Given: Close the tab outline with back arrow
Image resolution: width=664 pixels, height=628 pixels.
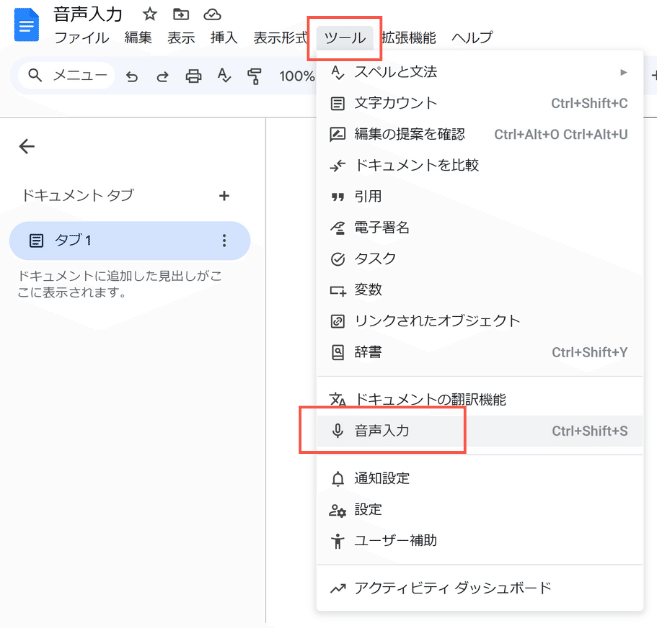Looking at the screenshot, I should 27,147.
